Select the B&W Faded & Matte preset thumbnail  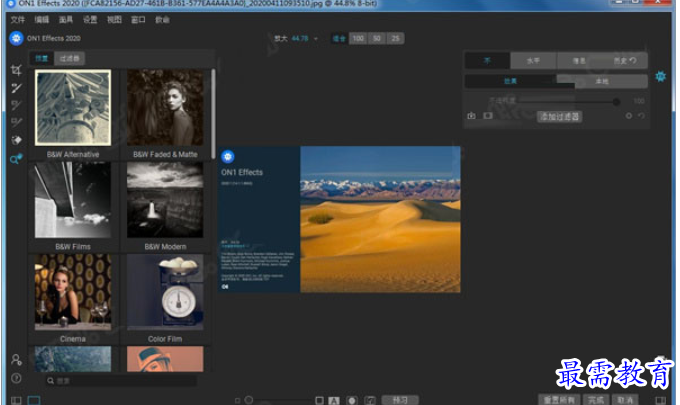[164, 108]
